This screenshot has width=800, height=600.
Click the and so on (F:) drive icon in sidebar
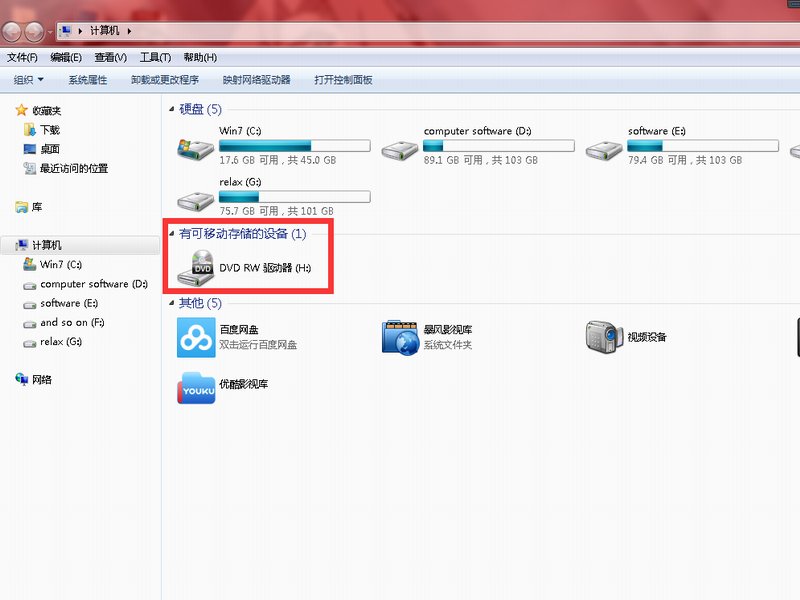point(30,324)
